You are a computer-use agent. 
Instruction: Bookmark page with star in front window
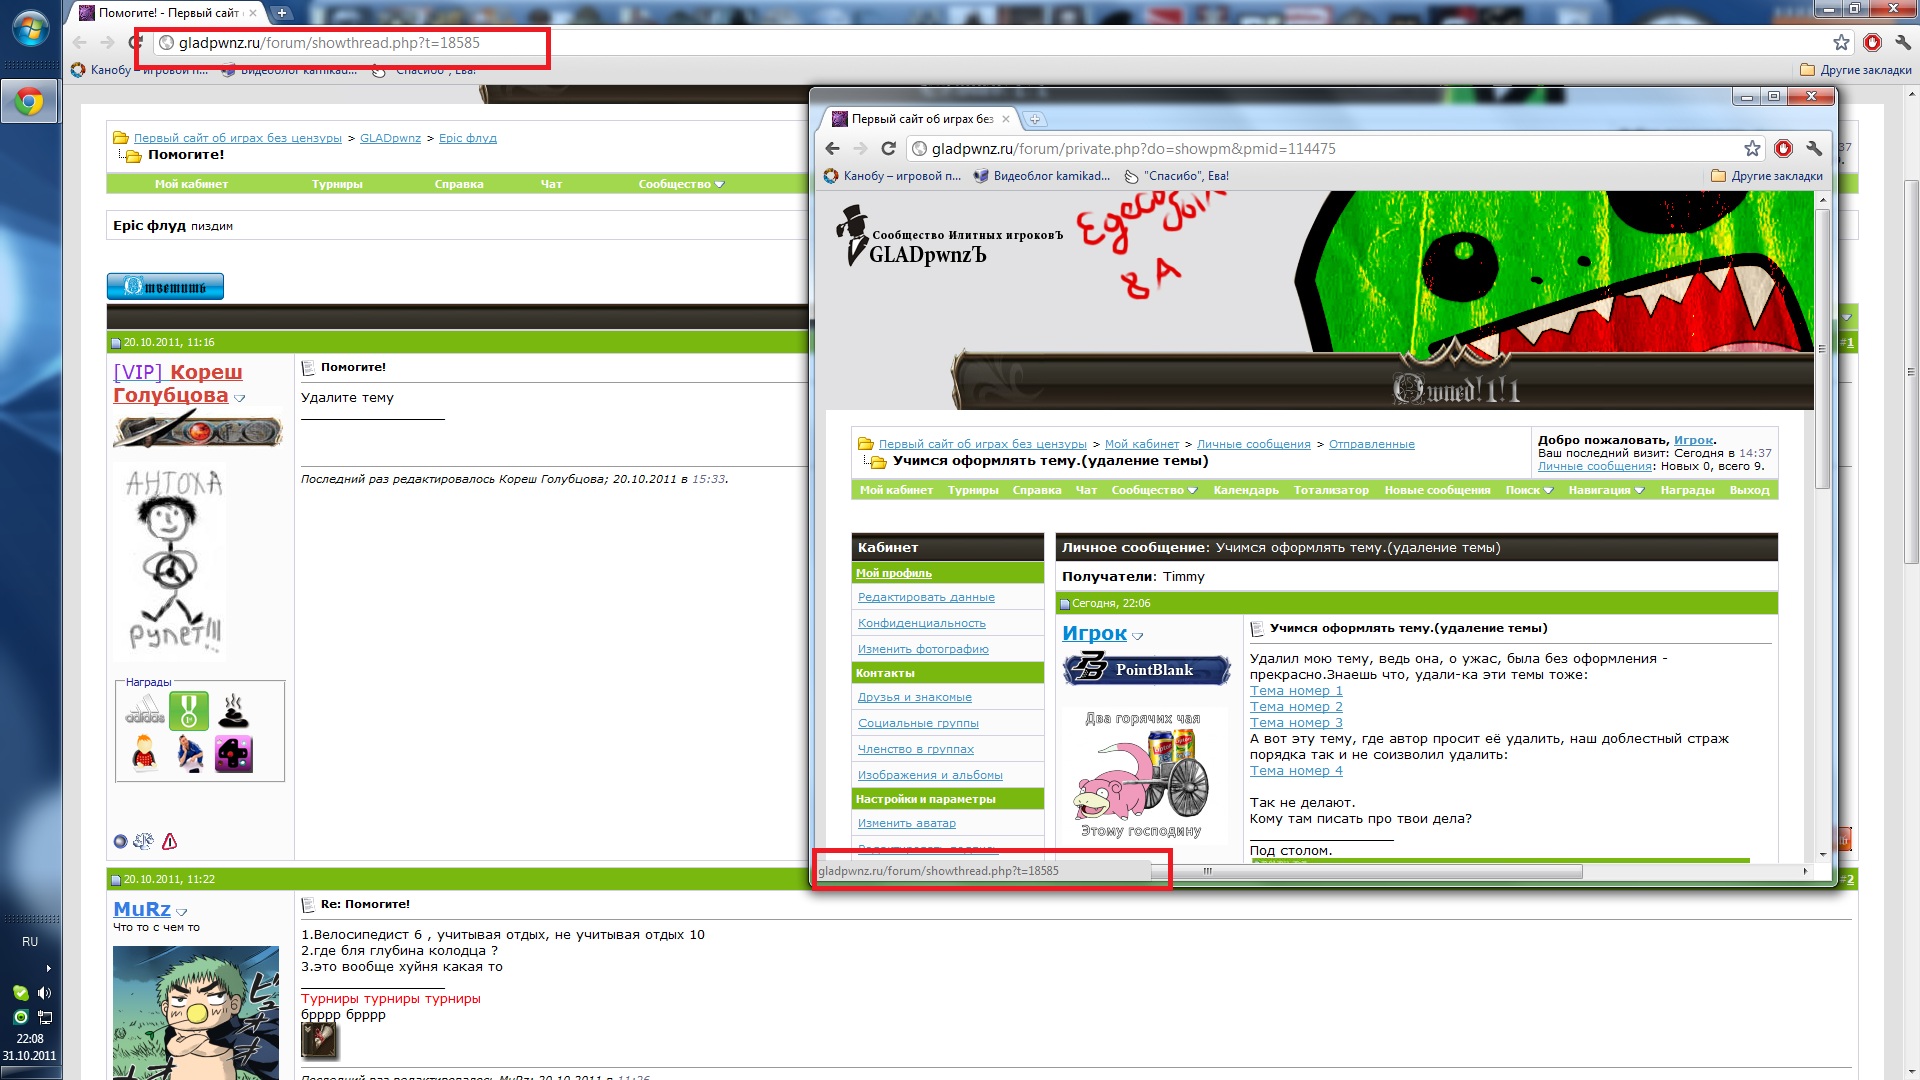(1752, 148)
